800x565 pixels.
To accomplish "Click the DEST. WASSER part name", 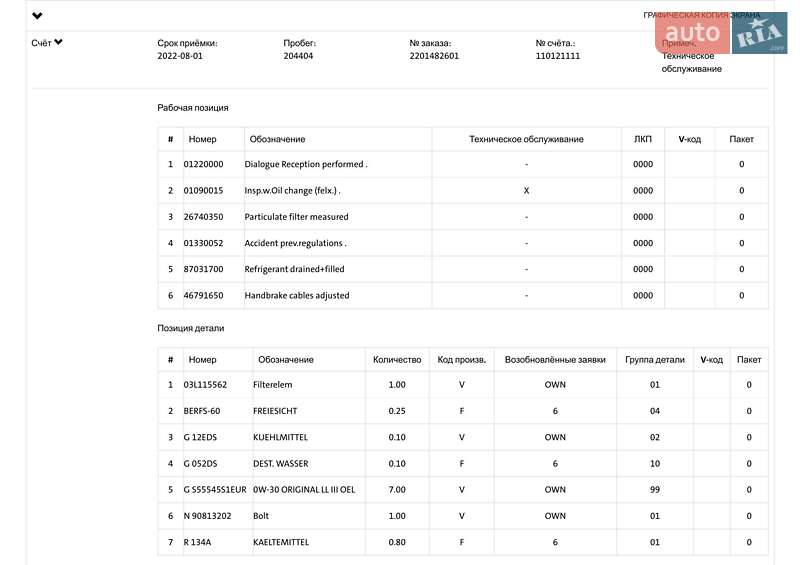I will point(281,463).
